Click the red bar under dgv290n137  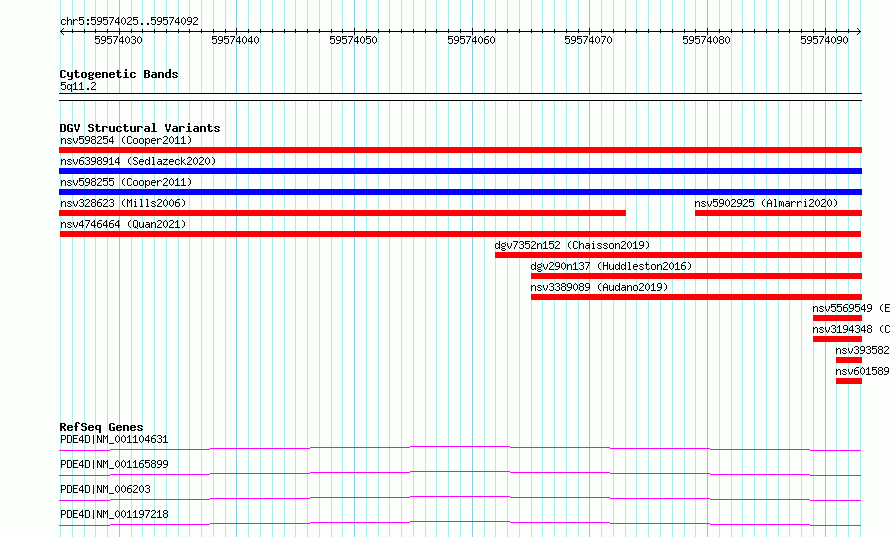click(696, 276)
